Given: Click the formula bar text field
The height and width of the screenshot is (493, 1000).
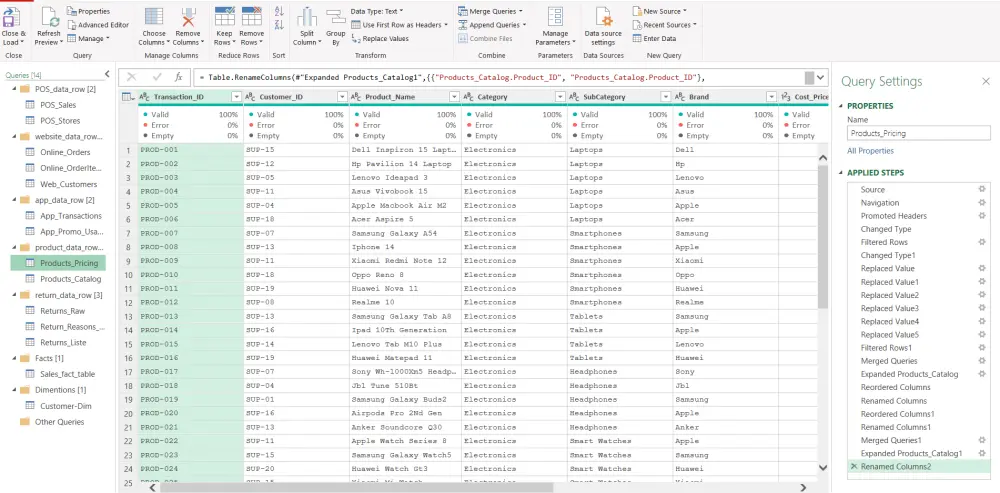Looking at the screenshot, I should [x=497, y=77].
